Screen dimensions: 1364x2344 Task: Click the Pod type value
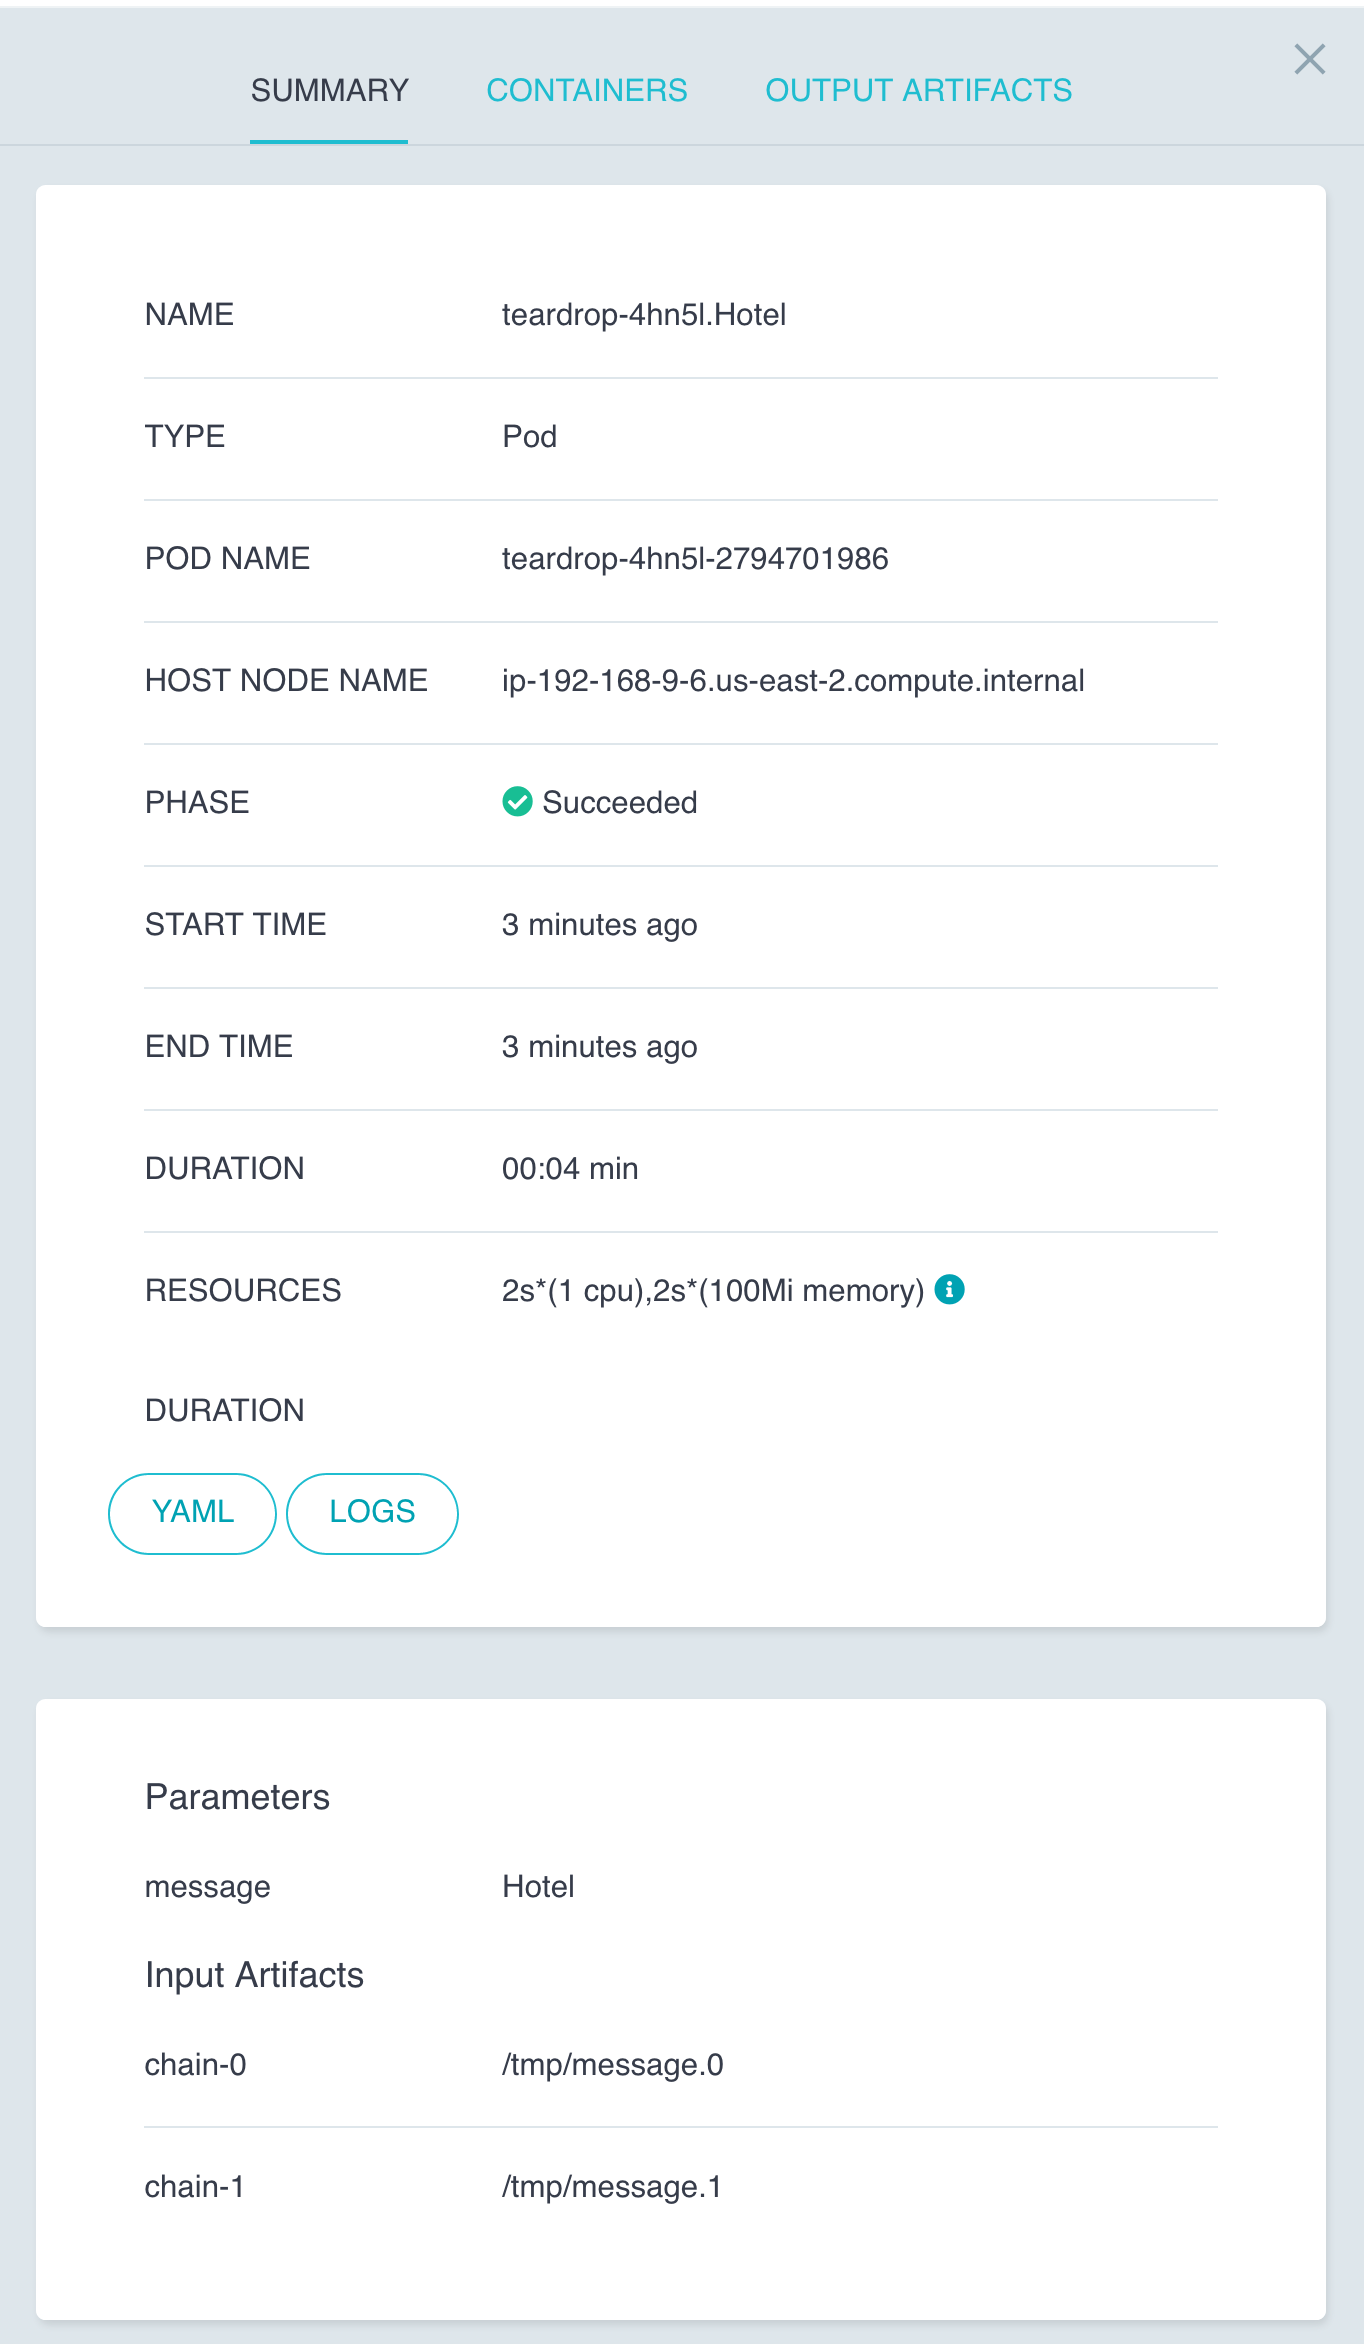pyautogui.click(x=529, y=436)
